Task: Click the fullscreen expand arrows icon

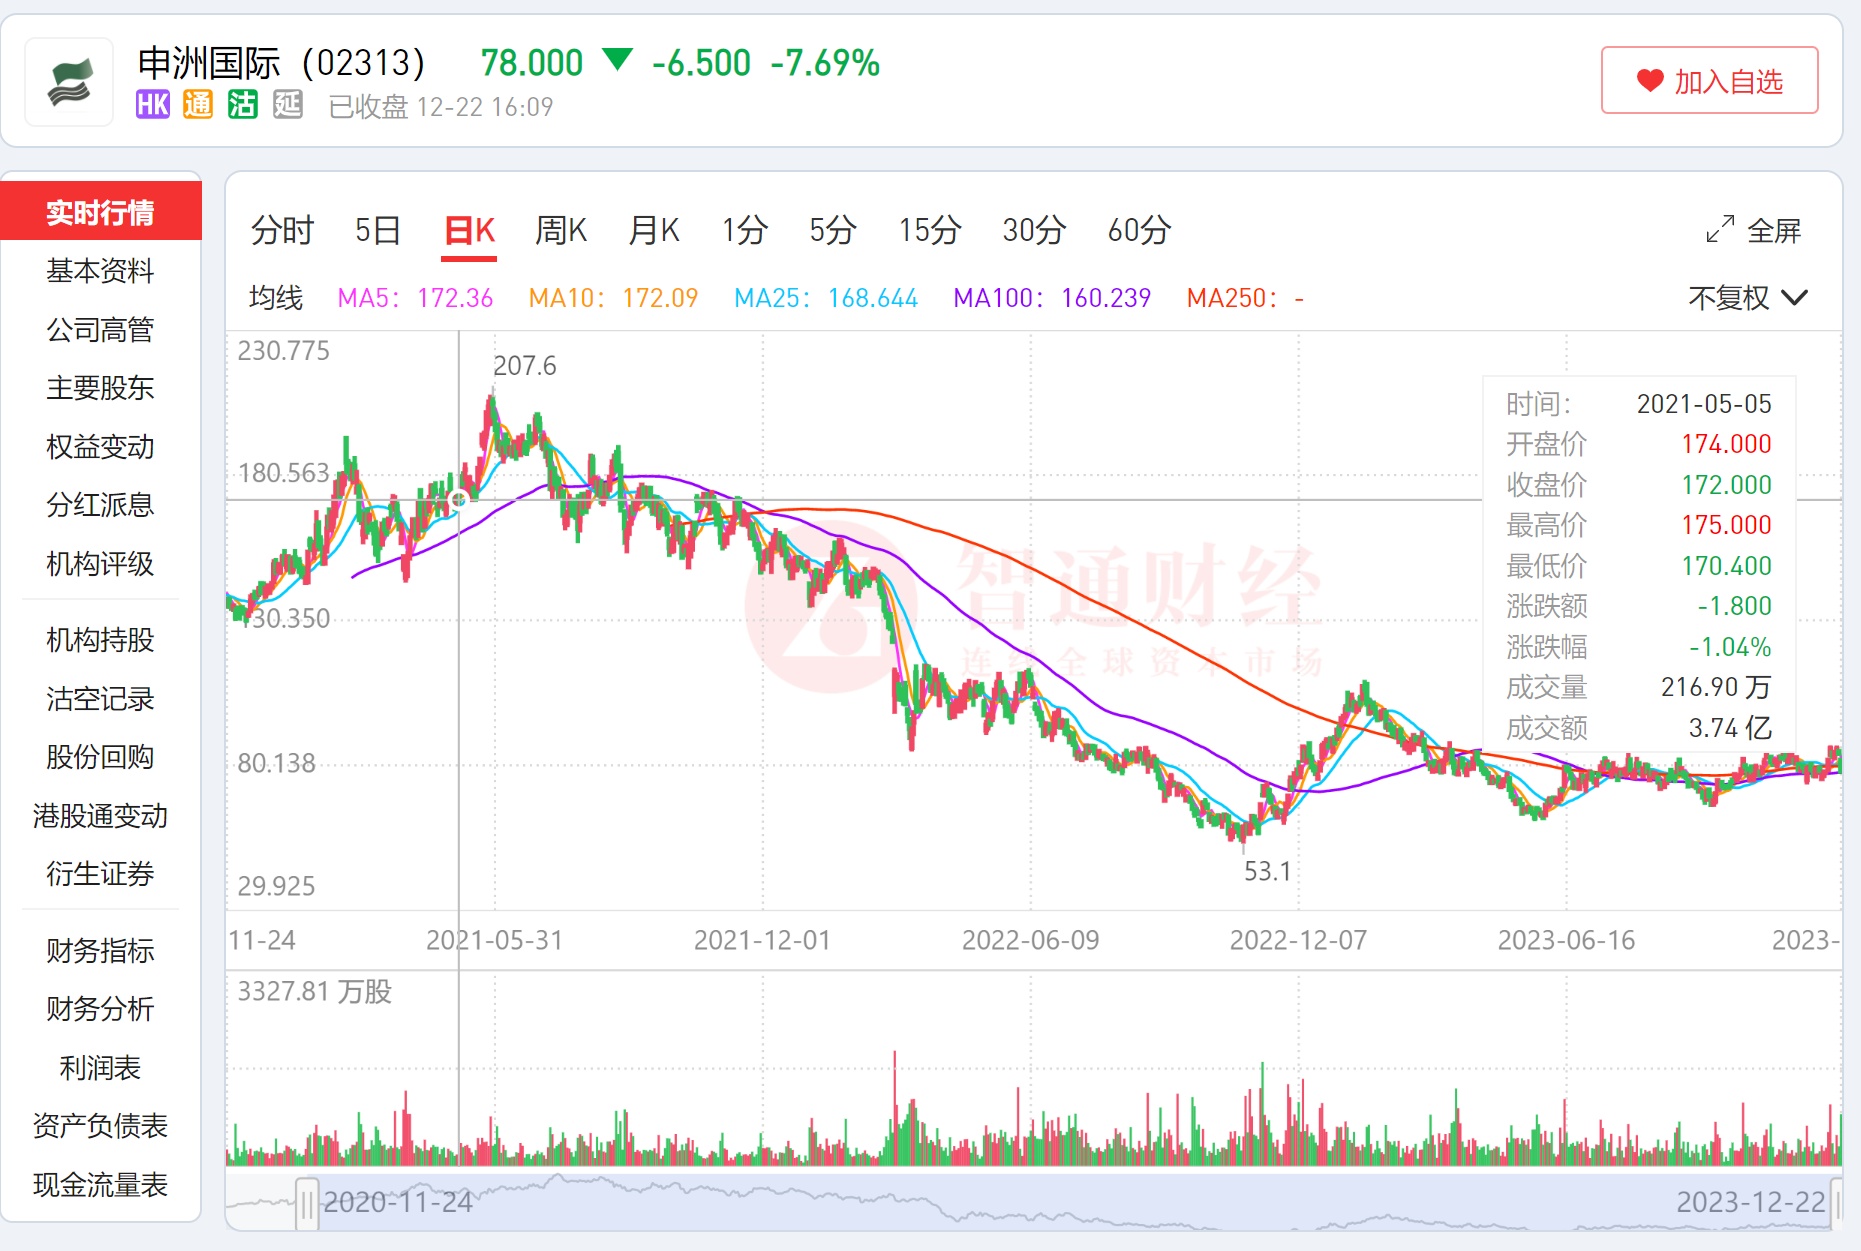Action: click(x=1719, y=230)
